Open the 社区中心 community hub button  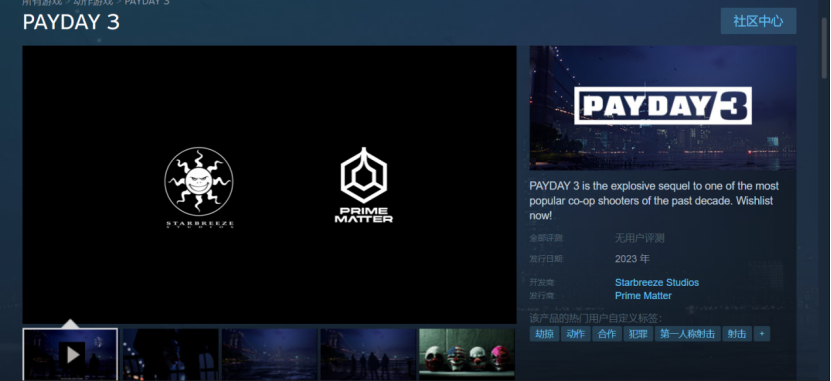758,21
